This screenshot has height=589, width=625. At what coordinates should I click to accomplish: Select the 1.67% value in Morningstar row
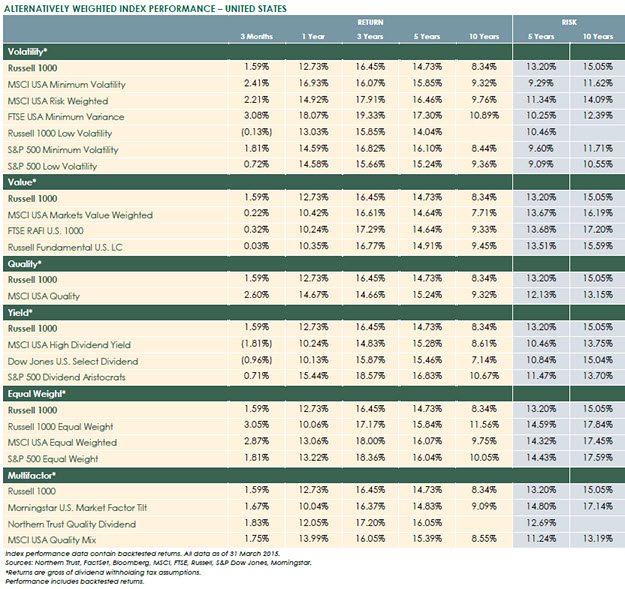256,506
